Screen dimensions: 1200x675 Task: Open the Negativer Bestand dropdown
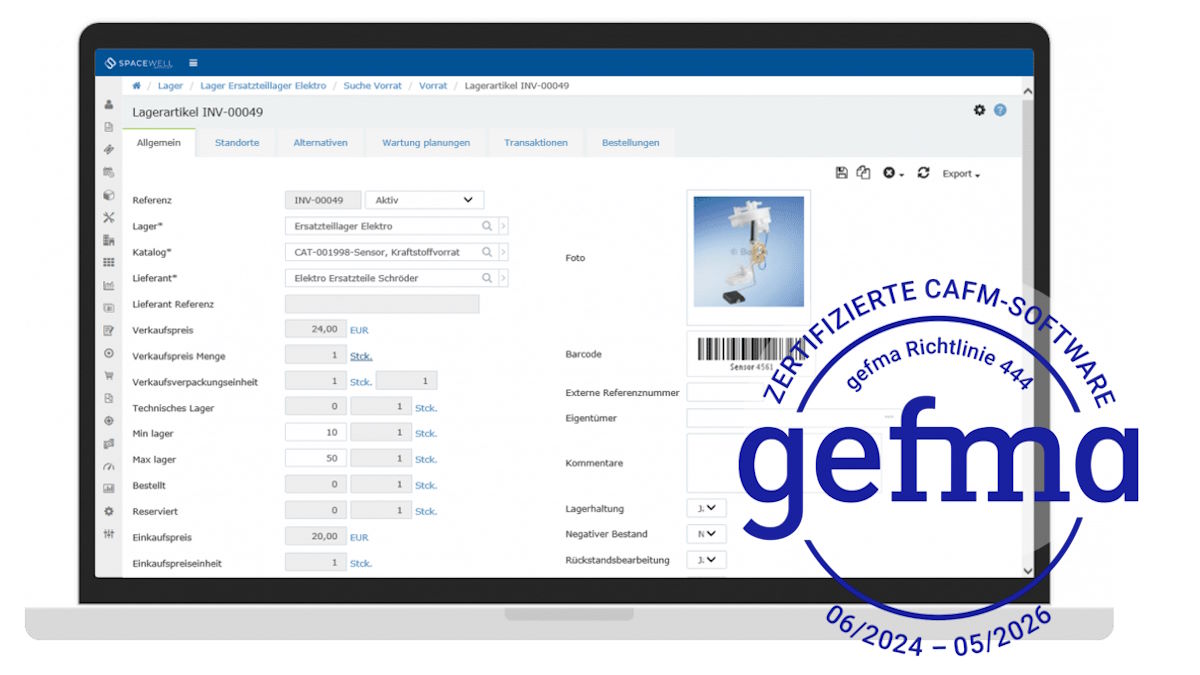[x=707, y=534]
